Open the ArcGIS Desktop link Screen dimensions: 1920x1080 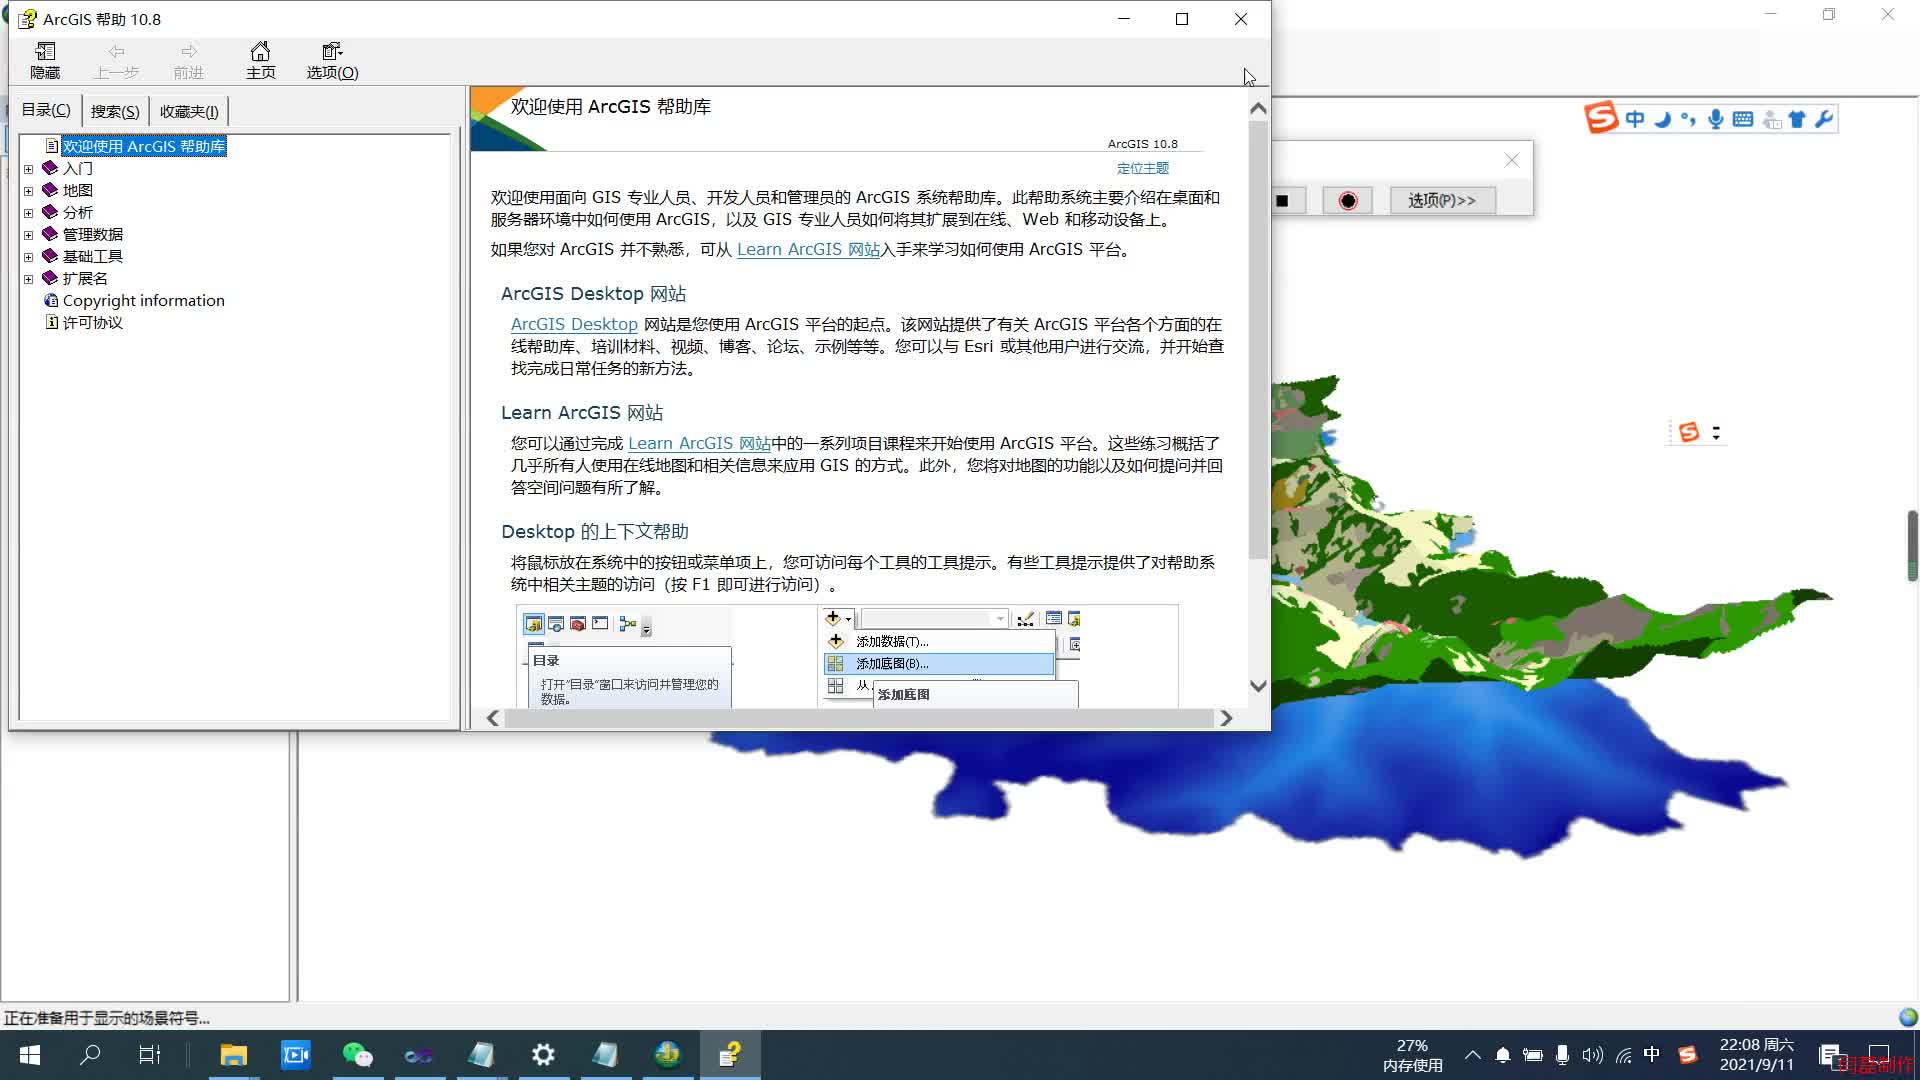(x=574, y=324)
